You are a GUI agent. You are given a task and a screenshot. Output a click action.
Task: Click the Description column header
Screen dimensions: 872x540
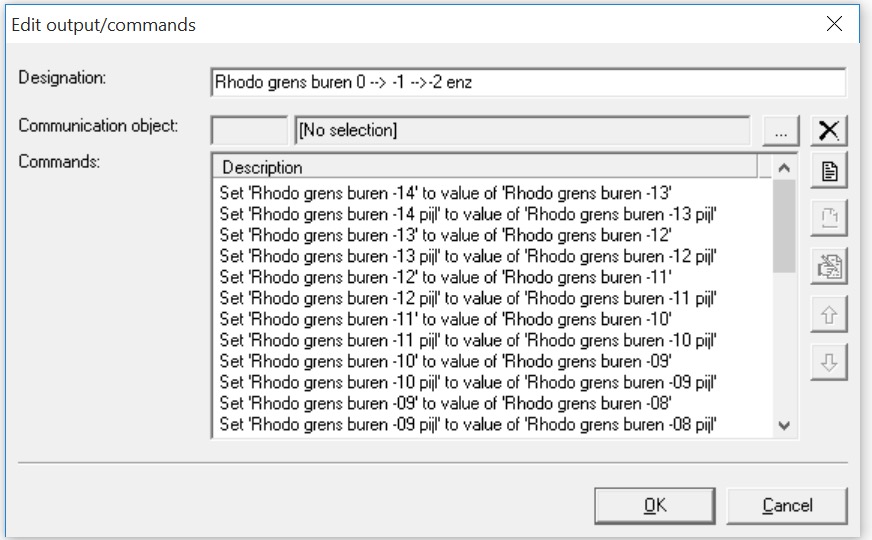pos(485,167)
